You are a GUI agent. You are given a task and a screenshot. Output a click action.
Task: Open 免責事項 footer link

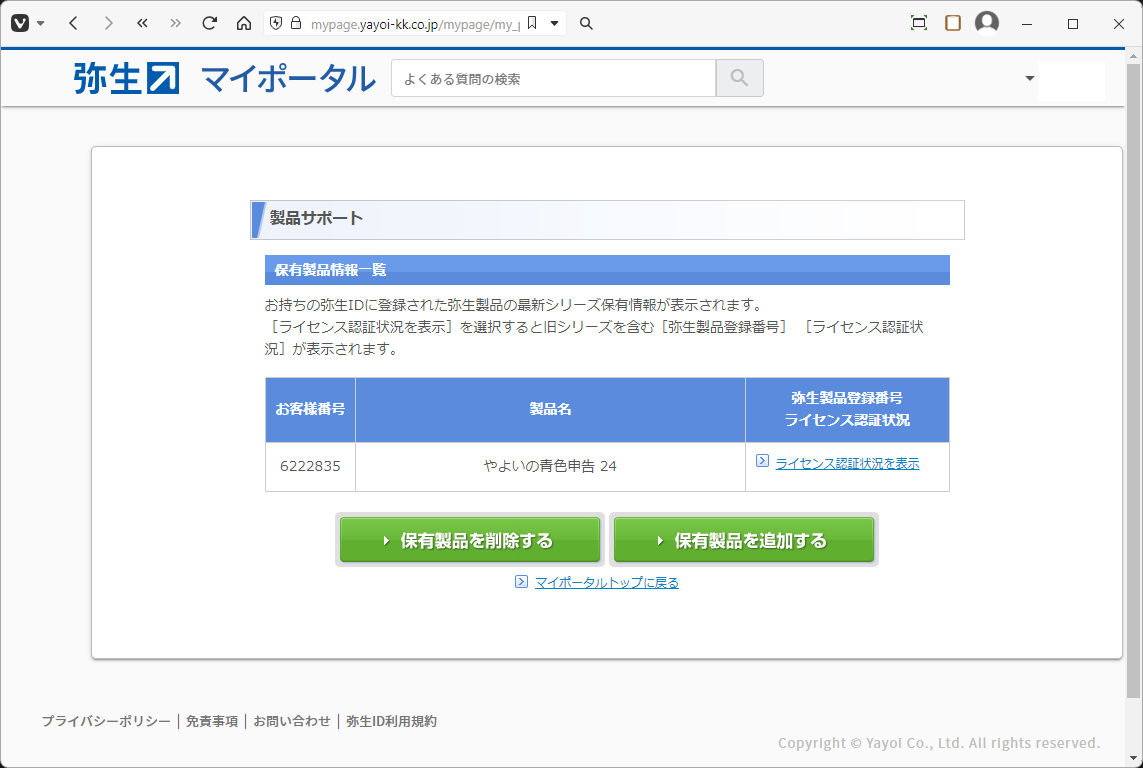click(x=211, y=721)
